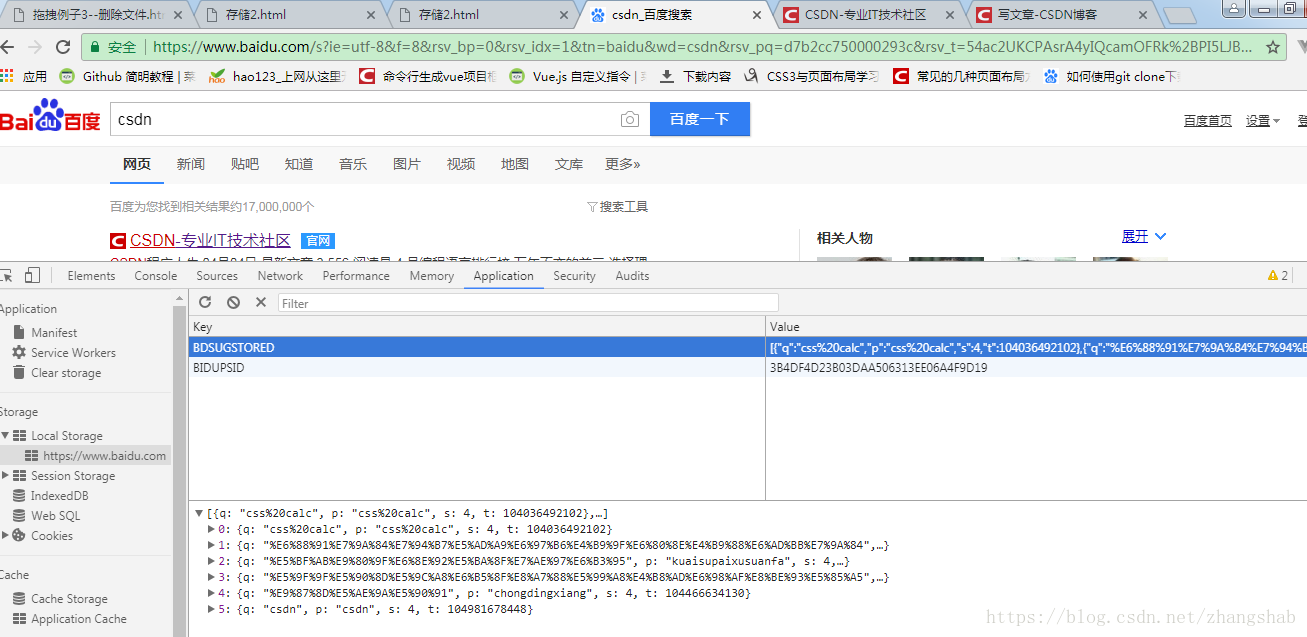
Task: Click the browser reload button
Action: pyautogui.click(x=63, y=47)
